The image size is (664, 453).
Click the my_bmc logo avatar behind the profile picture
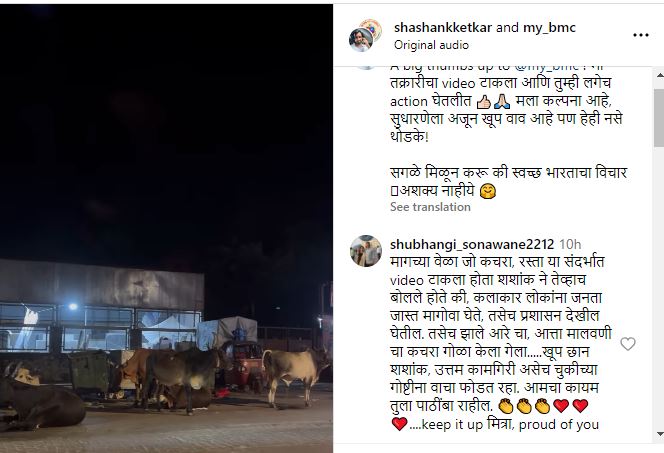pyautogui.click(x=373, y=26)
